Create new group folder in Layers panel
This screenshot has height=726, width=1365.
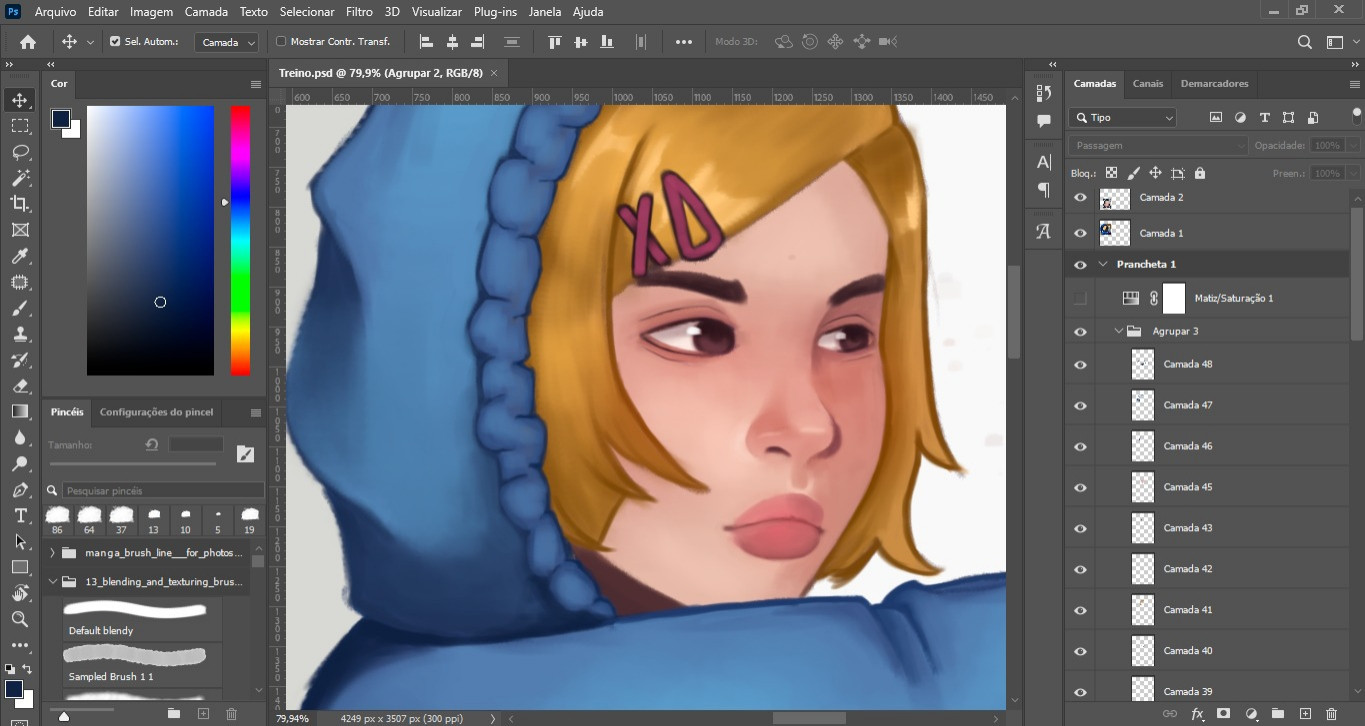coord(1277,714)
